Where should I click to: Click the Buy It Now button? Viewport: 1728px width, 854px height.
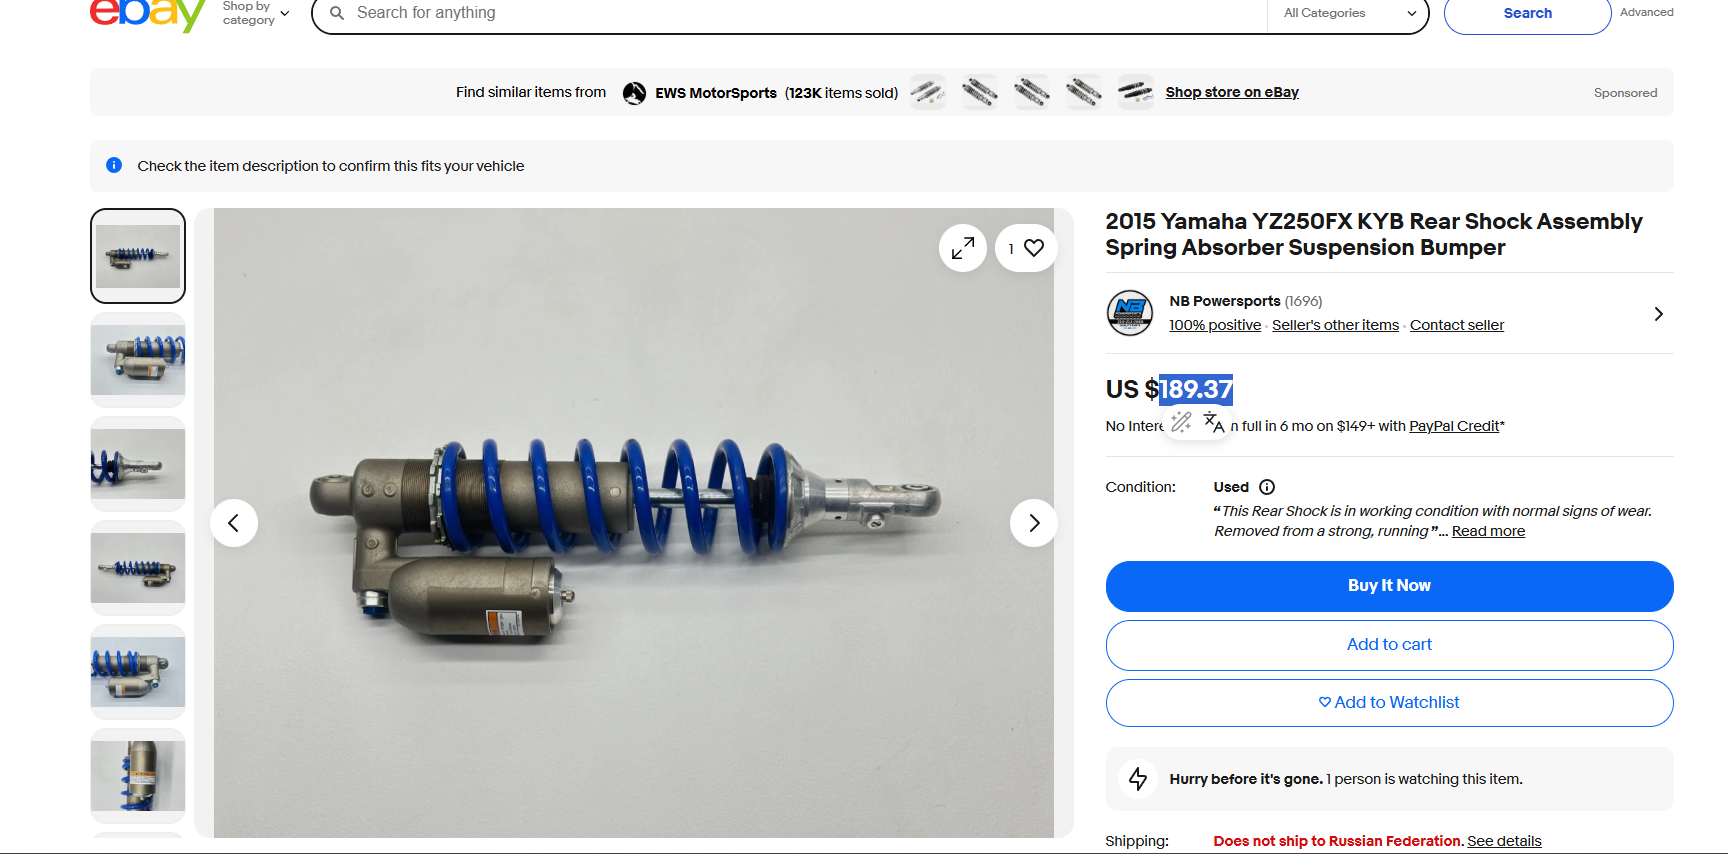(x=1389, y=586)
